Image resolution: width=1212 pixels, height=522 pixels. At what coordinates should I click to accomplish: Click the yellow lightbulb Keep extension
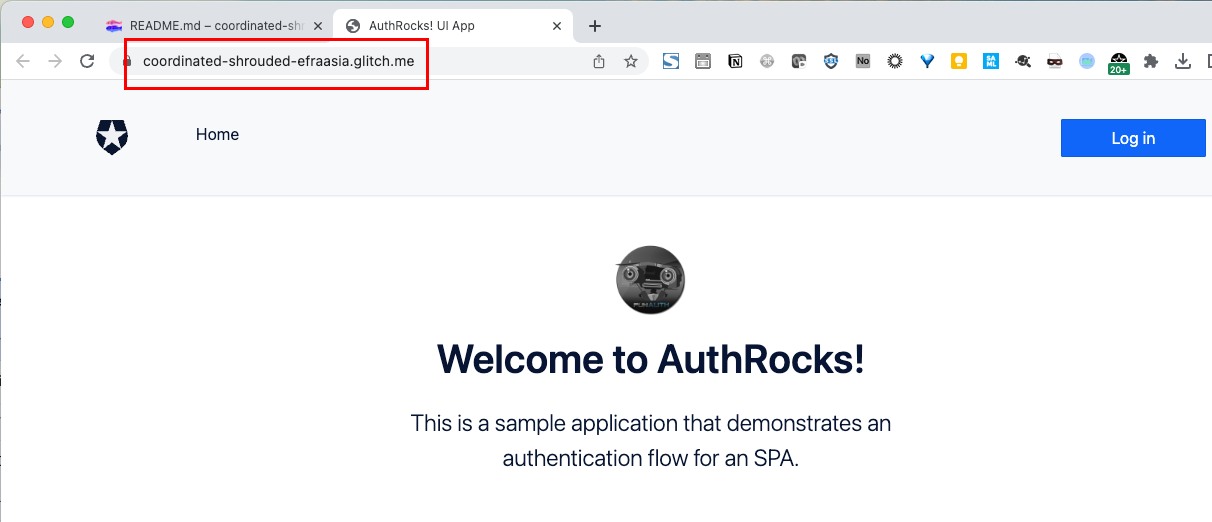click(959, 61)
